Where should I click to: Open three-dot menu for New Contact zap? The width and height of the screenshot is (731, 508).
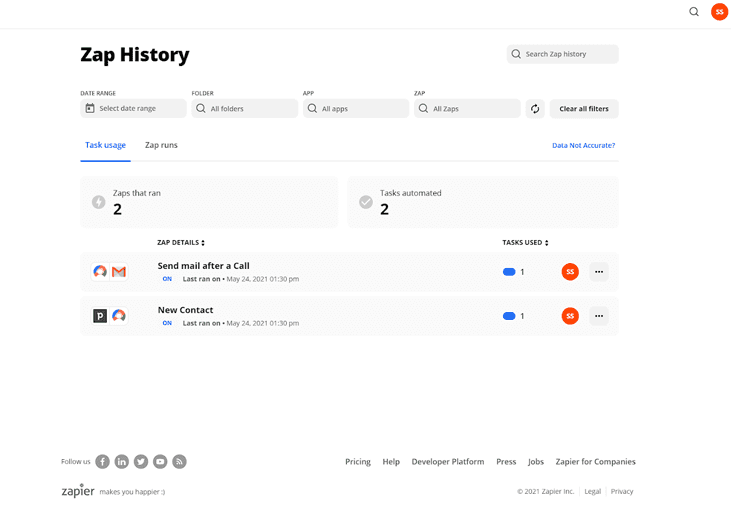tap(599, 316)
